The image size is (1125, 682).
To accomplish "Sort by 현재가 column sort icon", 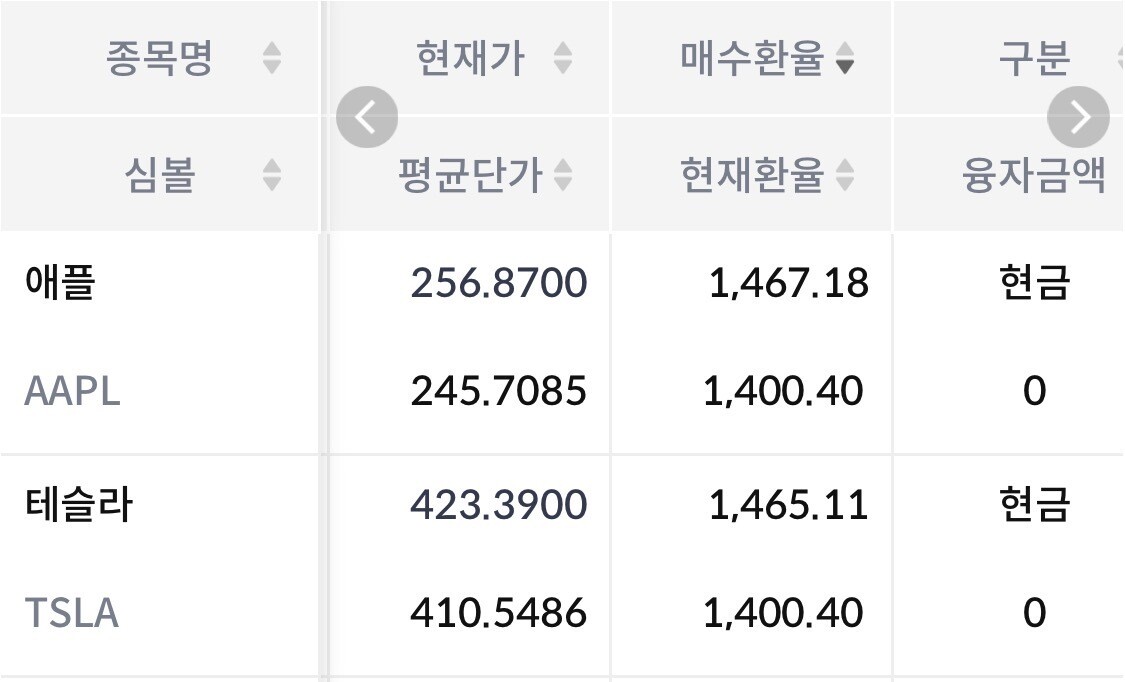I will [x=563, y=59].
